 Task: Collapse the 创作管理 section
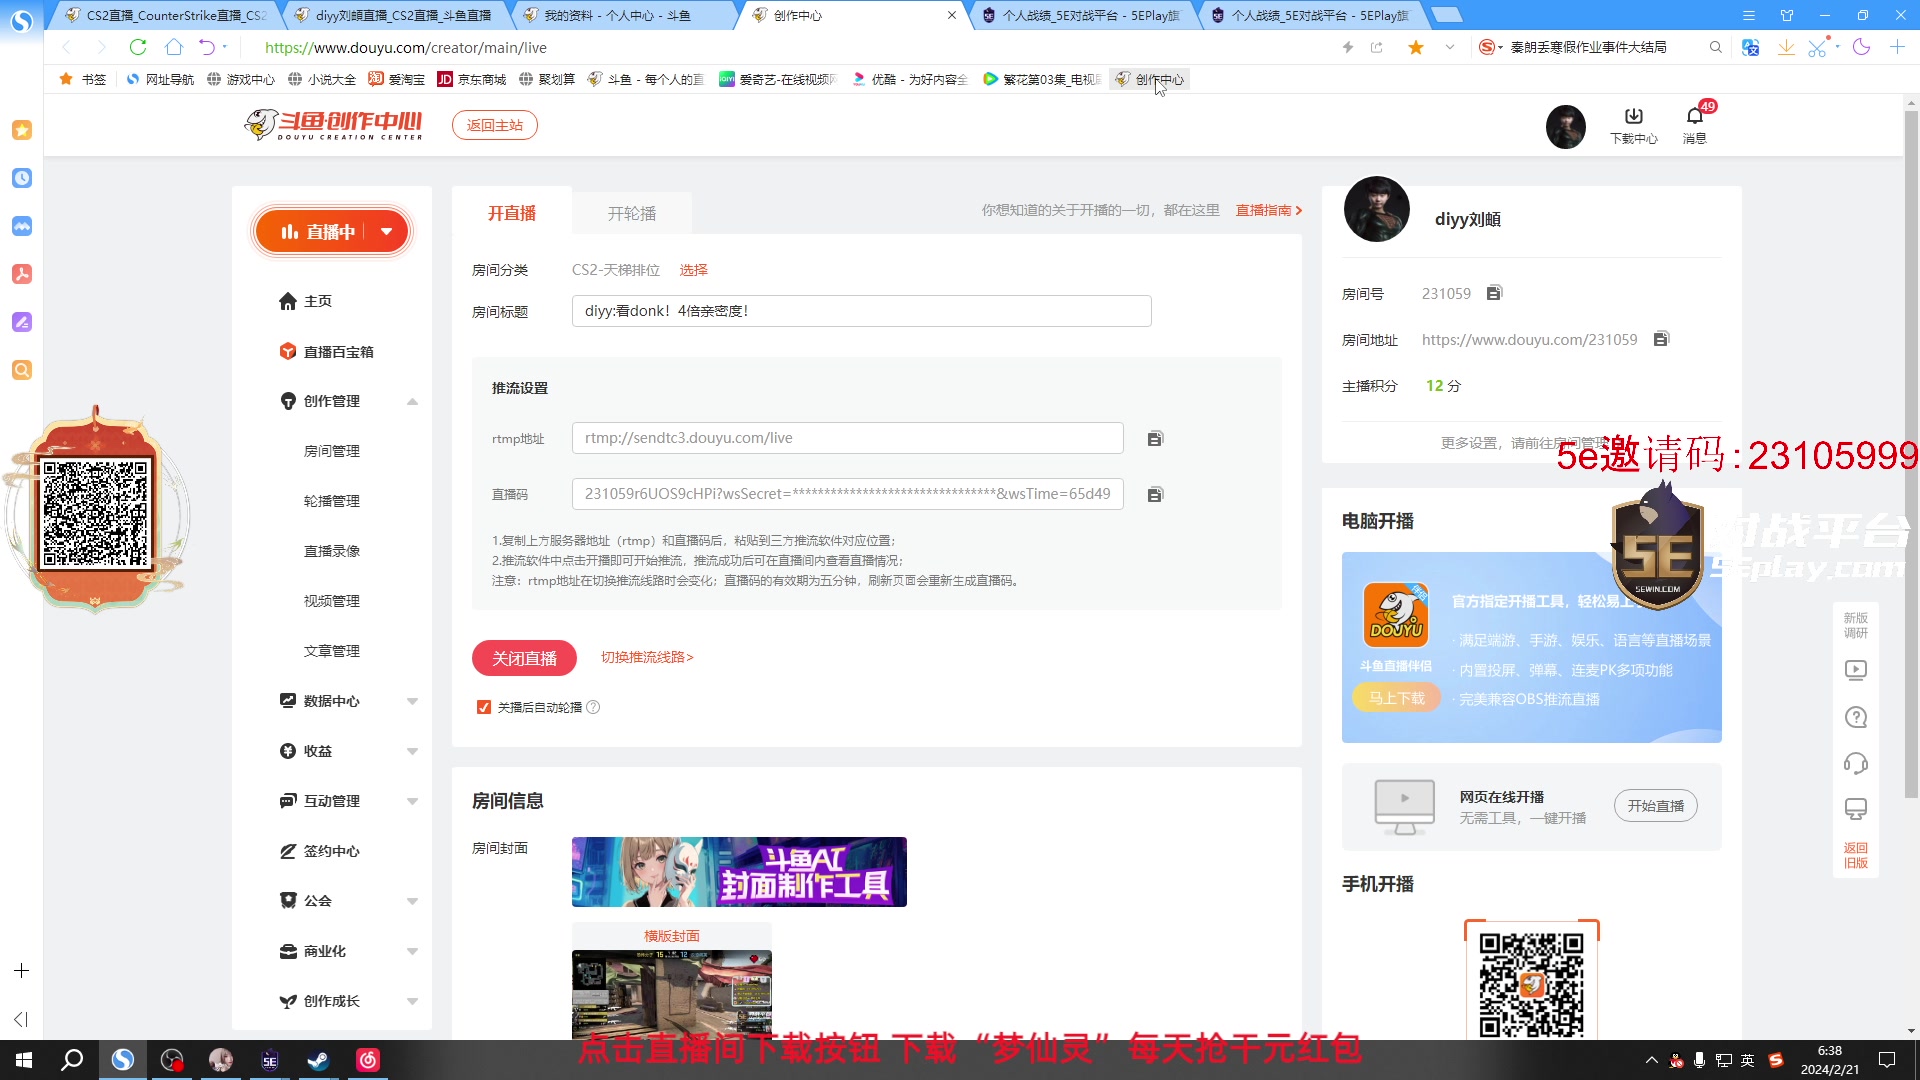[412, 401]
